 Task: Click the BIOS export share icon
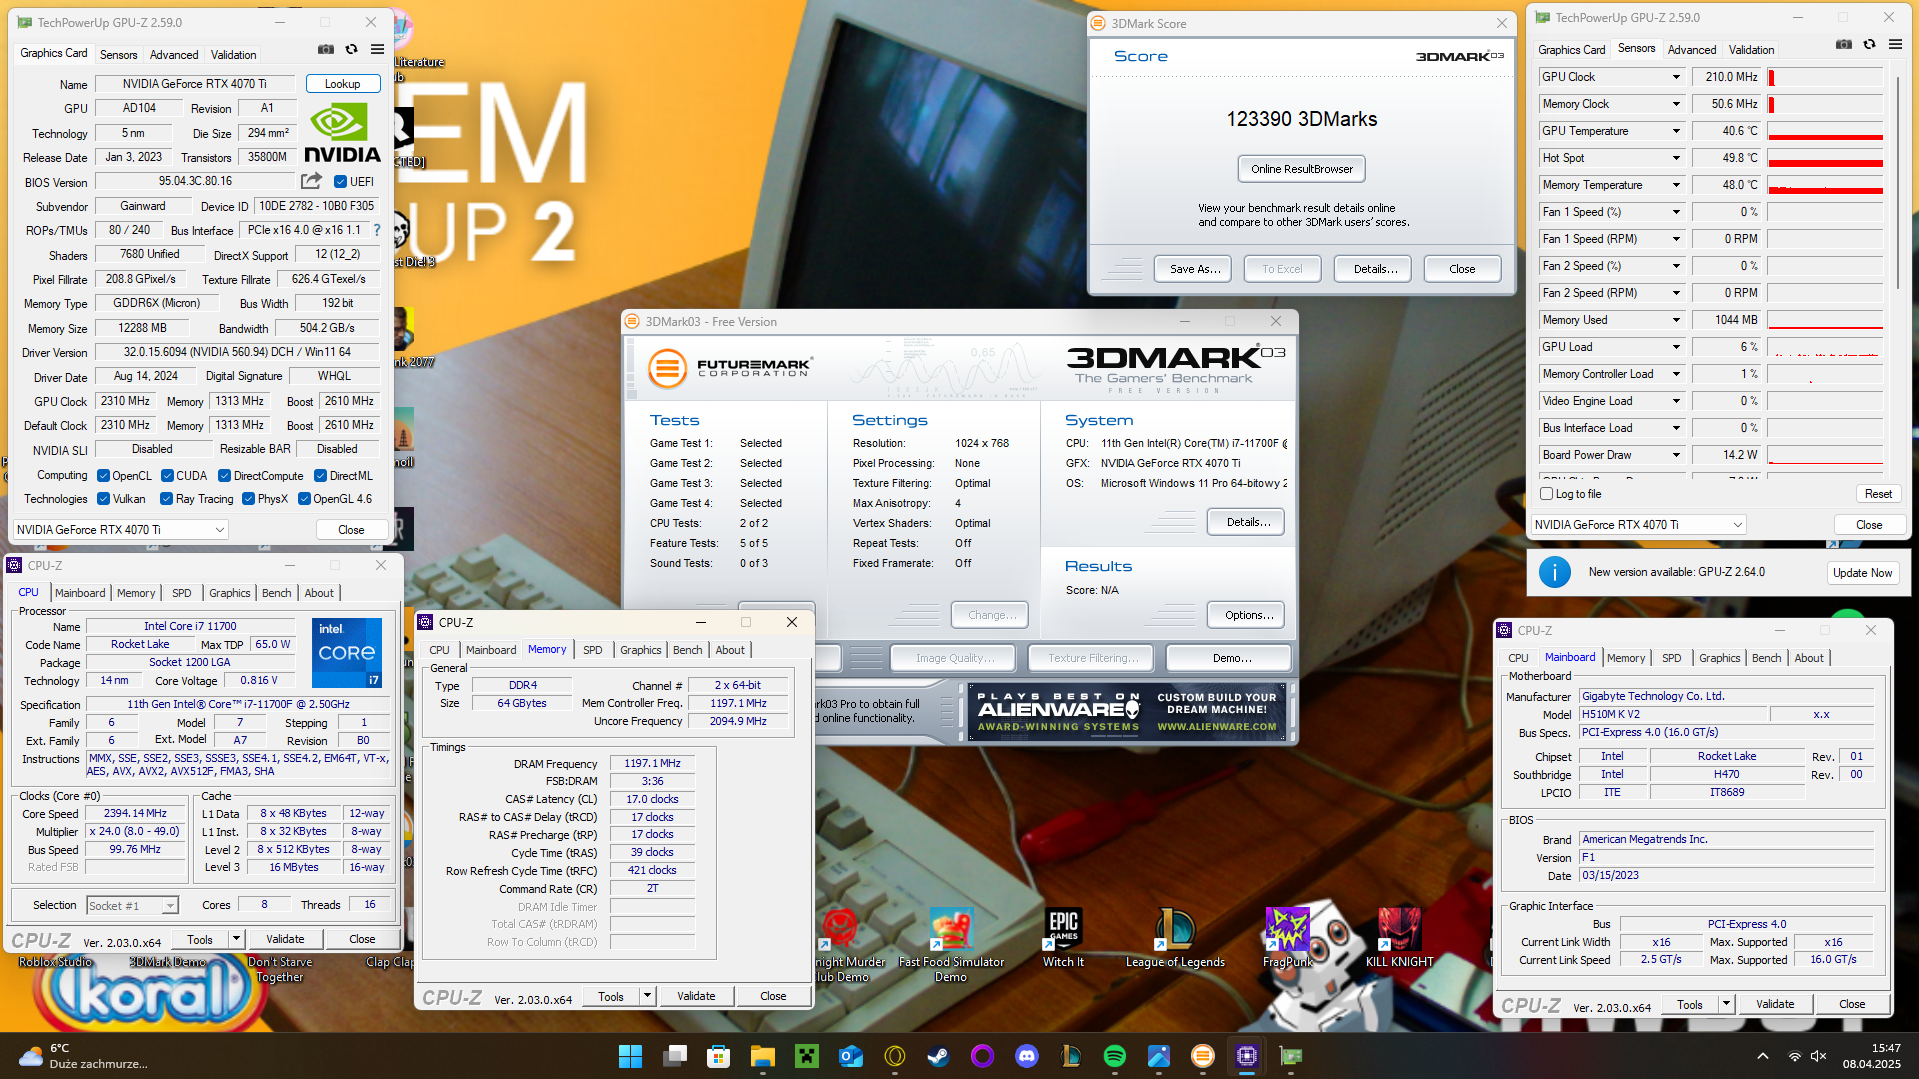pyautogui.click(x=311, y=181)
